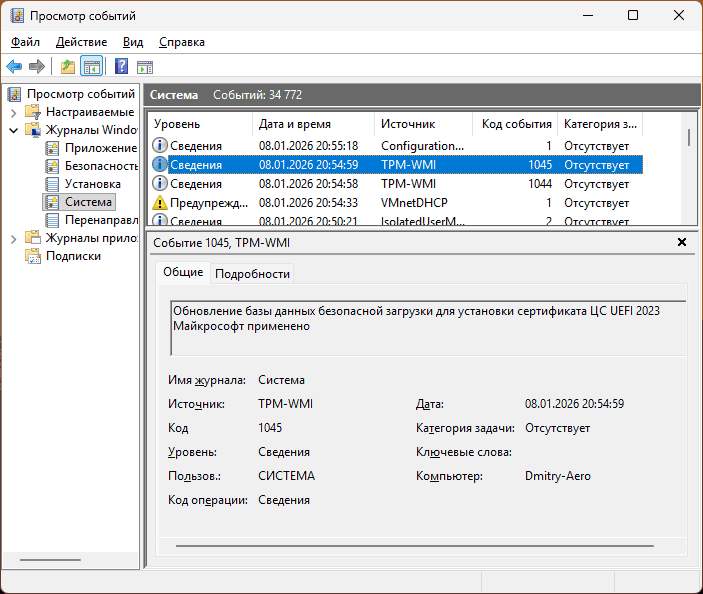Close event preview pane with X
The height and width of the screenshot is (594, 703).
[x=682, y=242]
